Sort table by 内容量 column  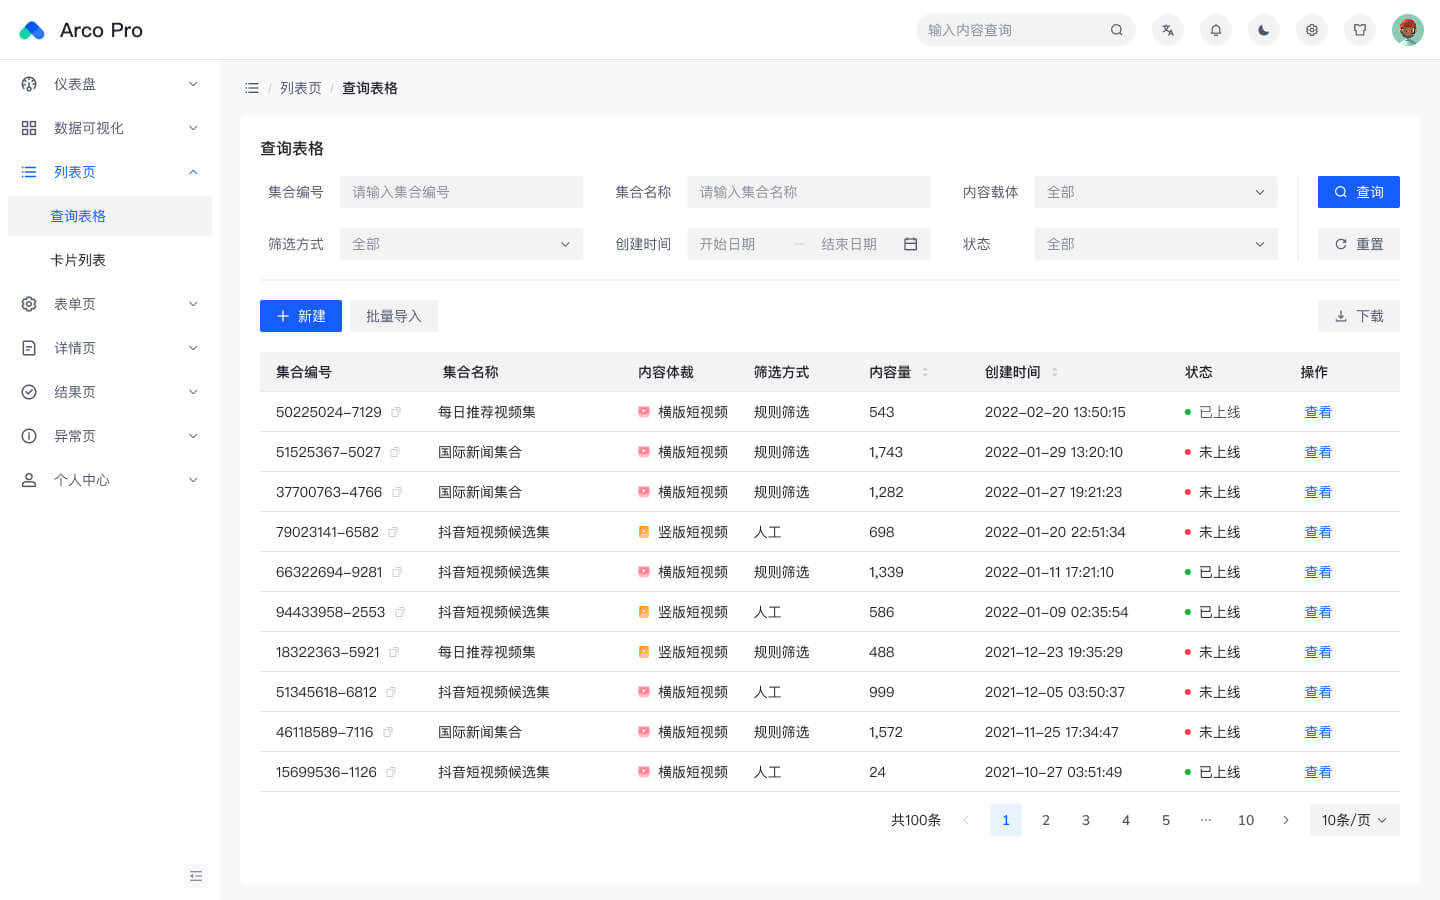[x=925, y=372]
